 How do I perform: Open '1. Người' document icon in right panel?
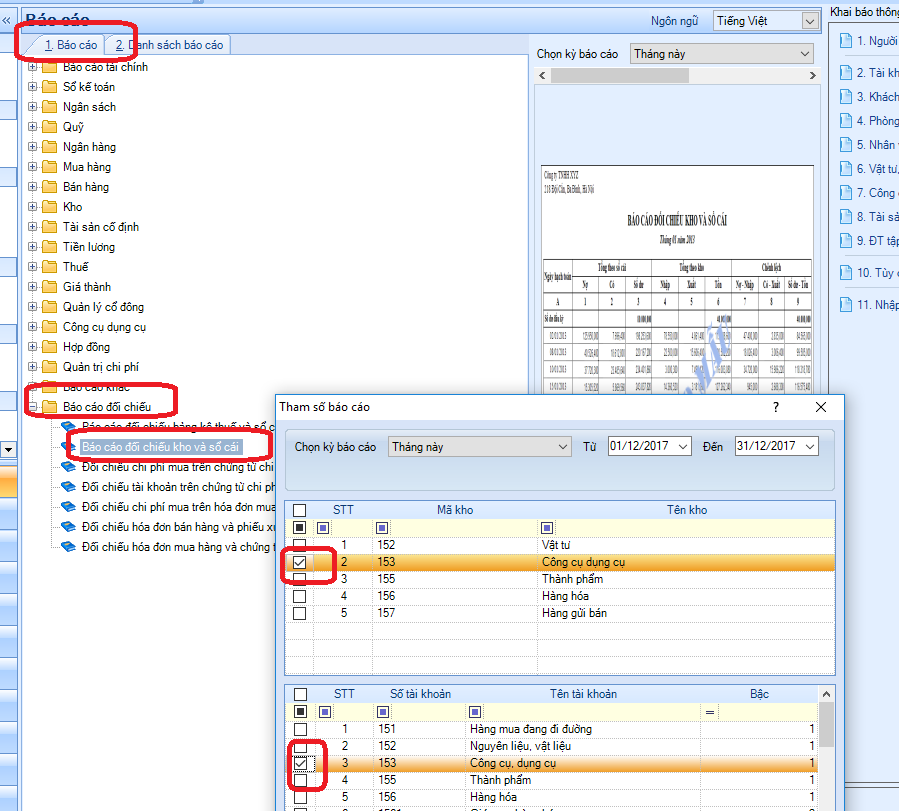coord(846,41)
